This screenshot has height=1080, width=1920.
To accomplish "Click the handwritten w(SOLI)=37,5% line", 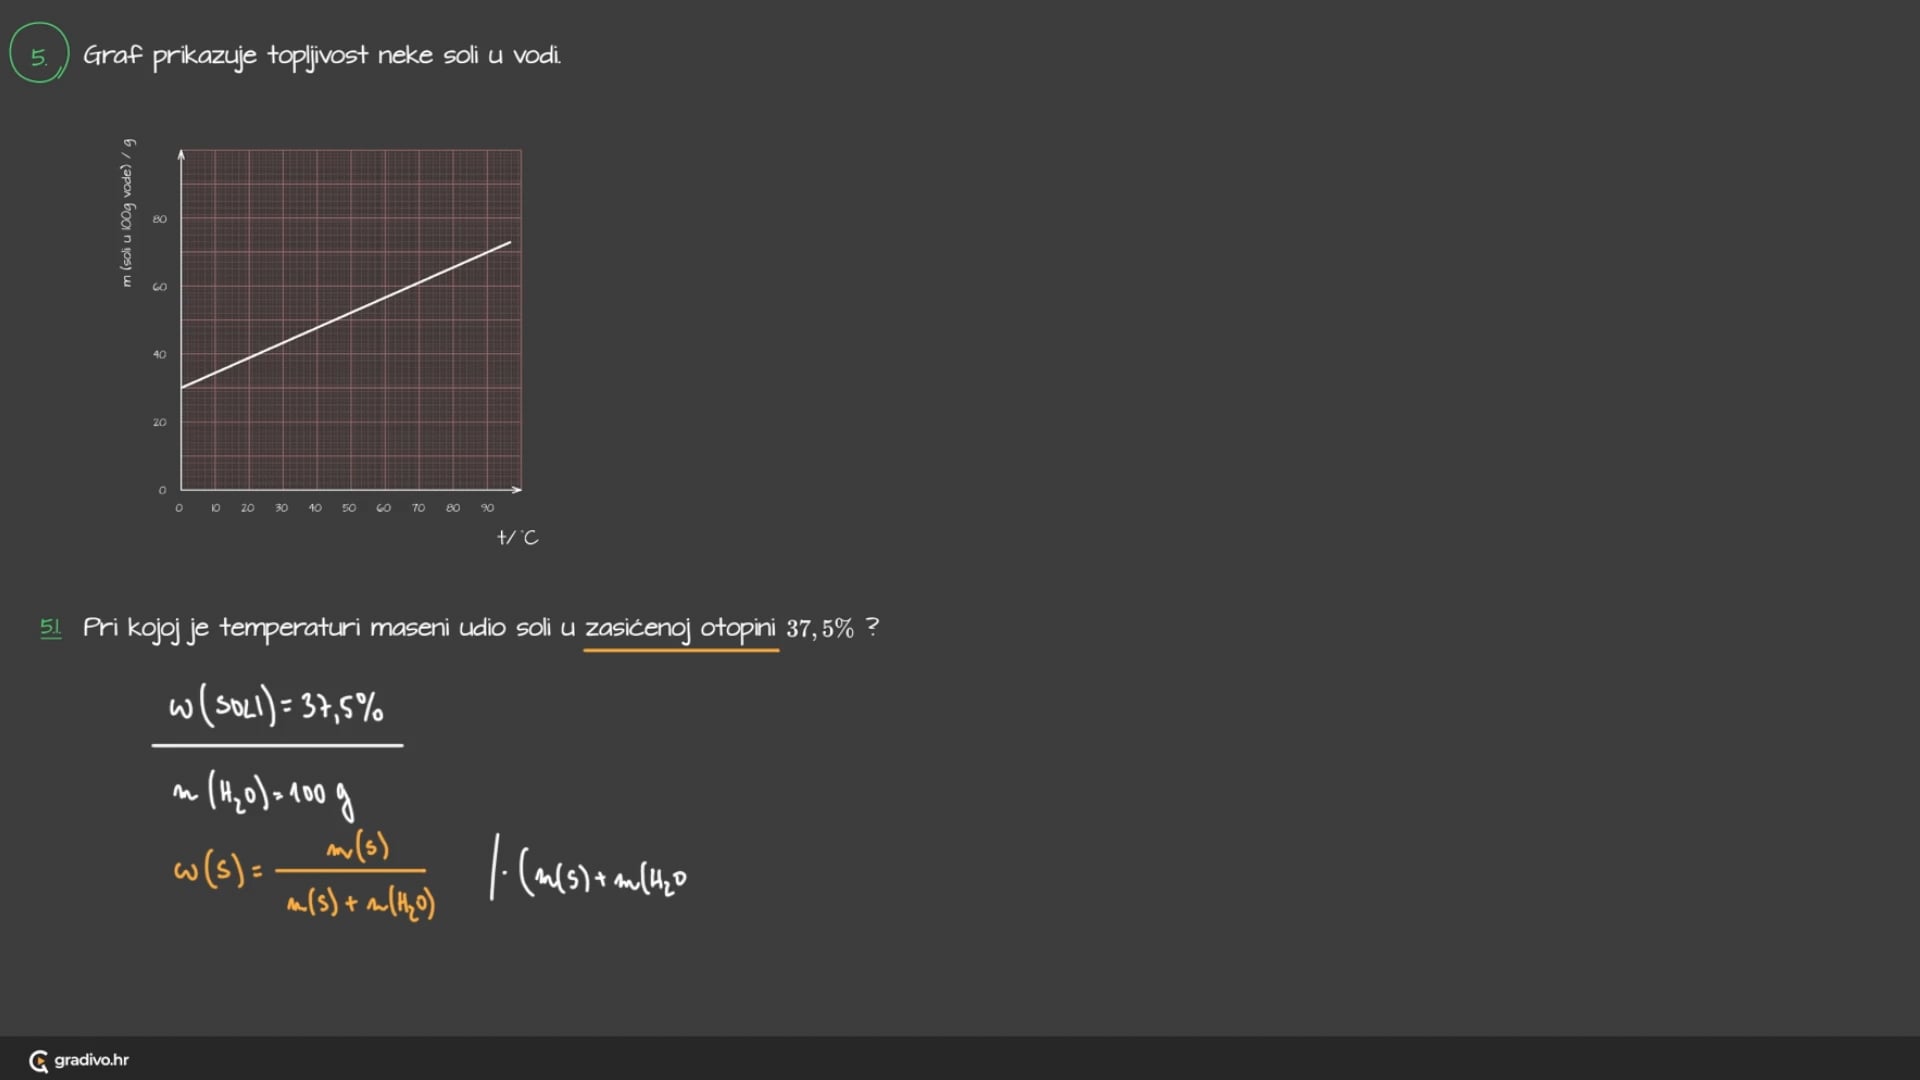I will (x=276, y=707).
